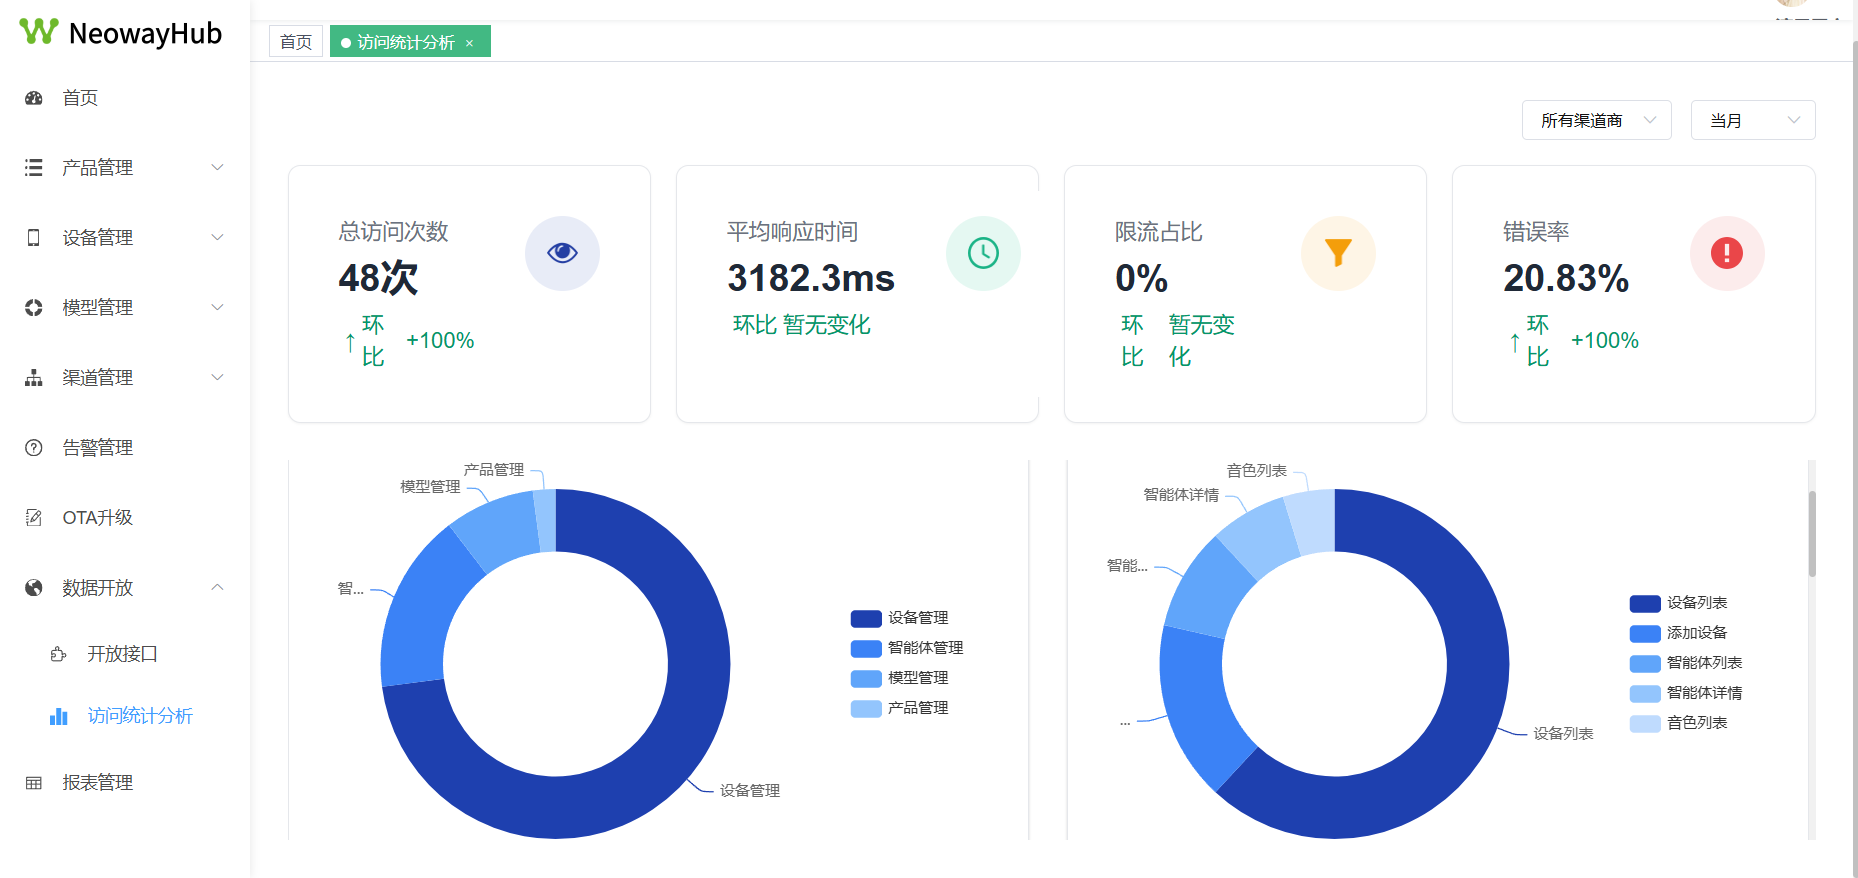Viewport: 1858px width, 878px height.
Task: Click the device icon beside 设备管理
Action: (x=34, y=238)
